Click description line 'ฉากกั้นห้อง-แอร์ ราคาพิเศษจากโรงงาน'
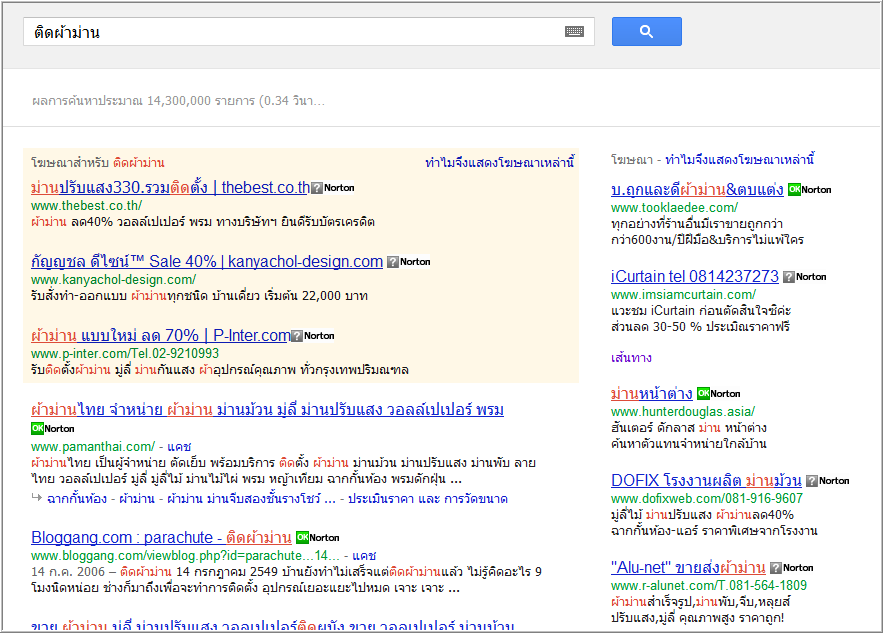883x633 pixels. [714, 531]
